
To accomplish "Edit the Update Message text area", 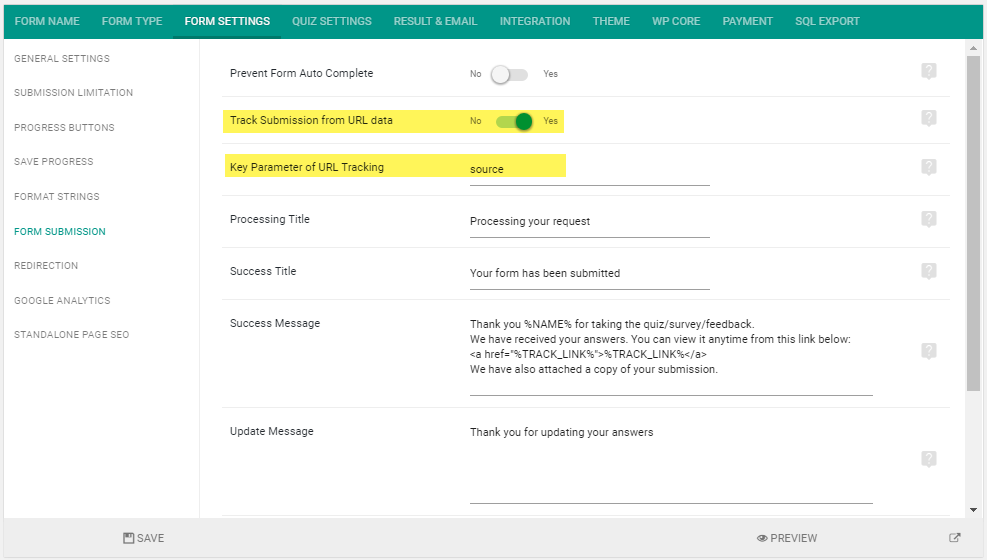I will (671, 464).
